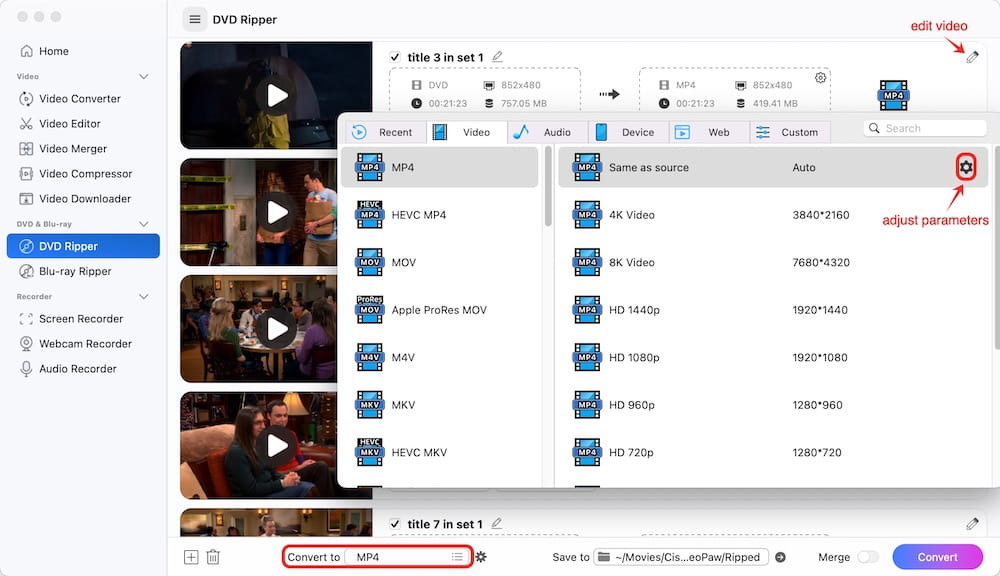Open the hamburger menu beside DVD Ripper title
Screen dimensions: 1000x576
[x=195, y=20]
